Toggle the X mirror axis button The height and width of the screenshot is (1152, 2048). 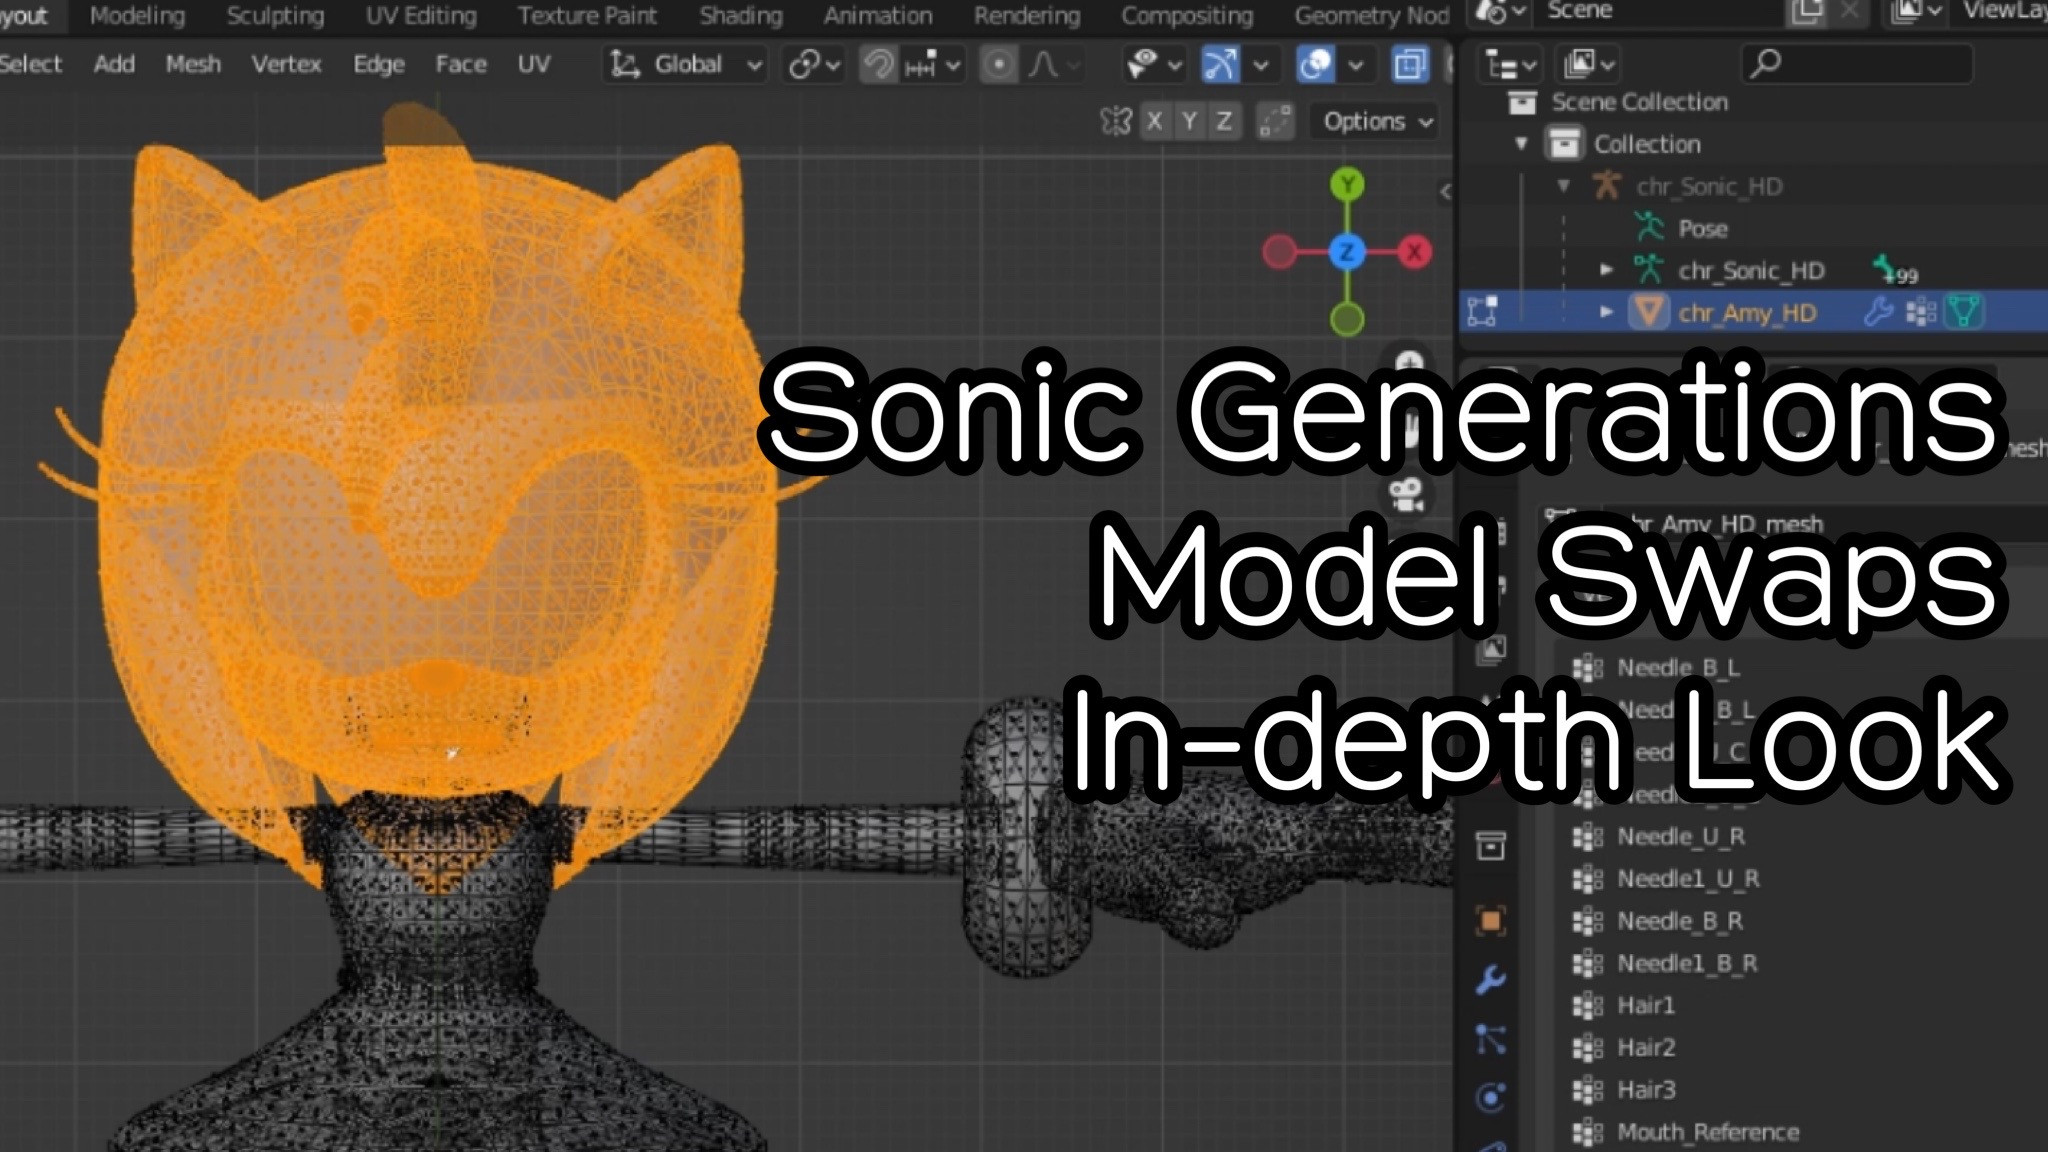[1152, 121]
